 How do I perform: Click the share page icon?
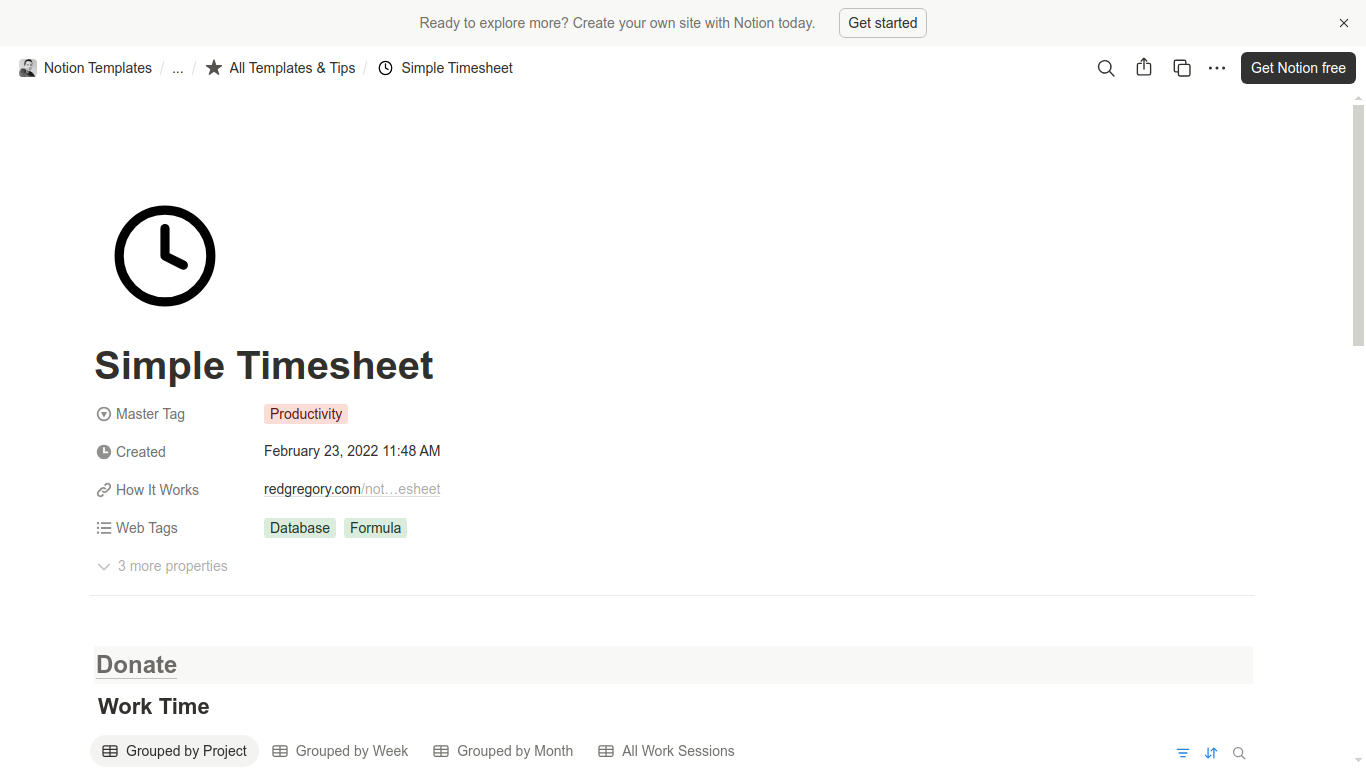[x=1144, y=68]
